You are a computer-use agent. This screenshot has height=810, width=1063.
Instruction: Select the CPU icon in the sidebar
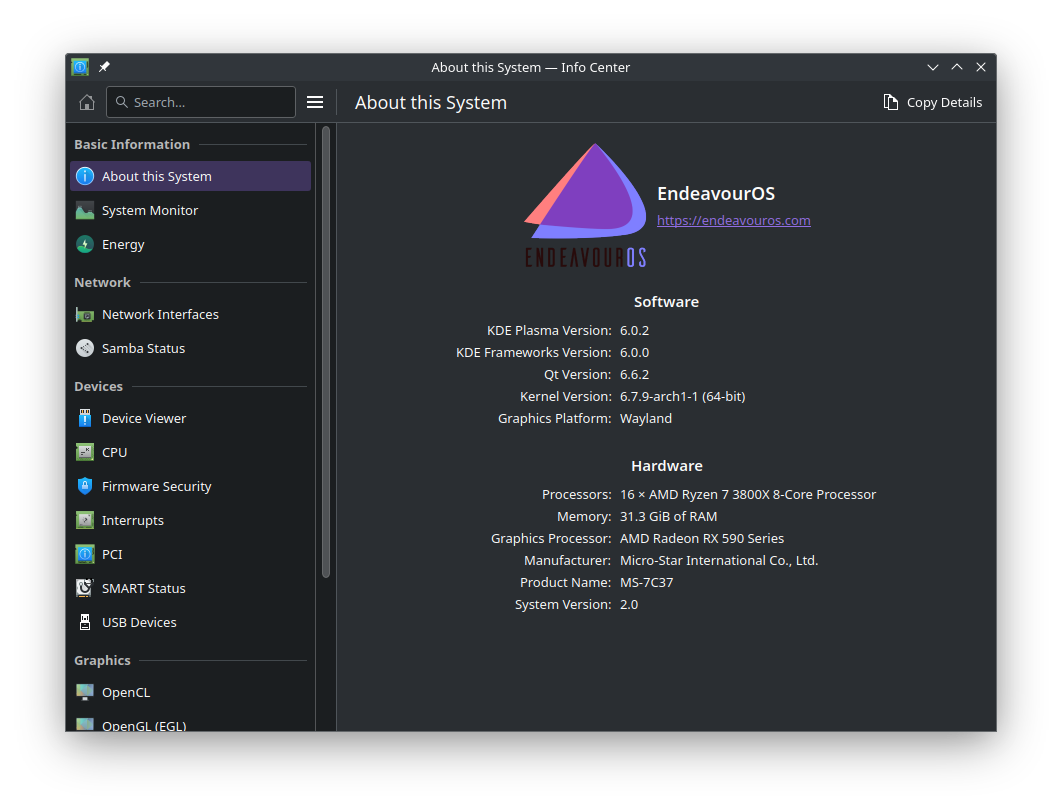tap(85, 452)
